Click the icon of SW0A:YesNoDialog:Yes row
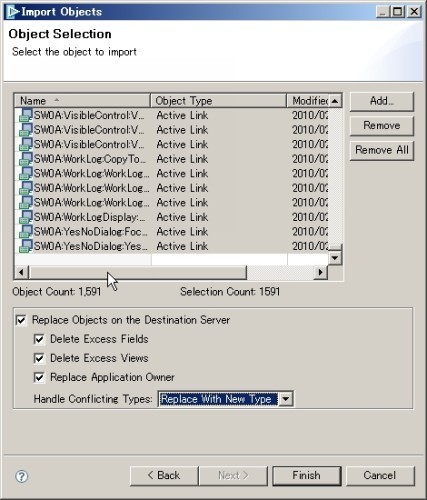Screen dimensions: 427x500 point(26,246)
